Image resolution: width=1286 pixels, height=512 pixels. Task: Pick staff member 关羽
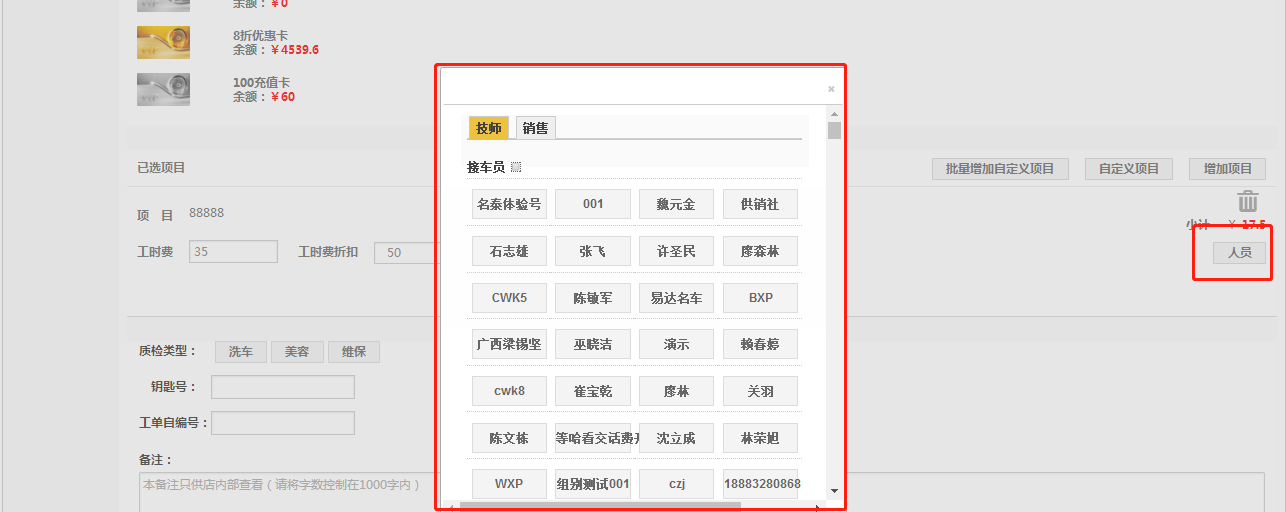tap(760, 391)
